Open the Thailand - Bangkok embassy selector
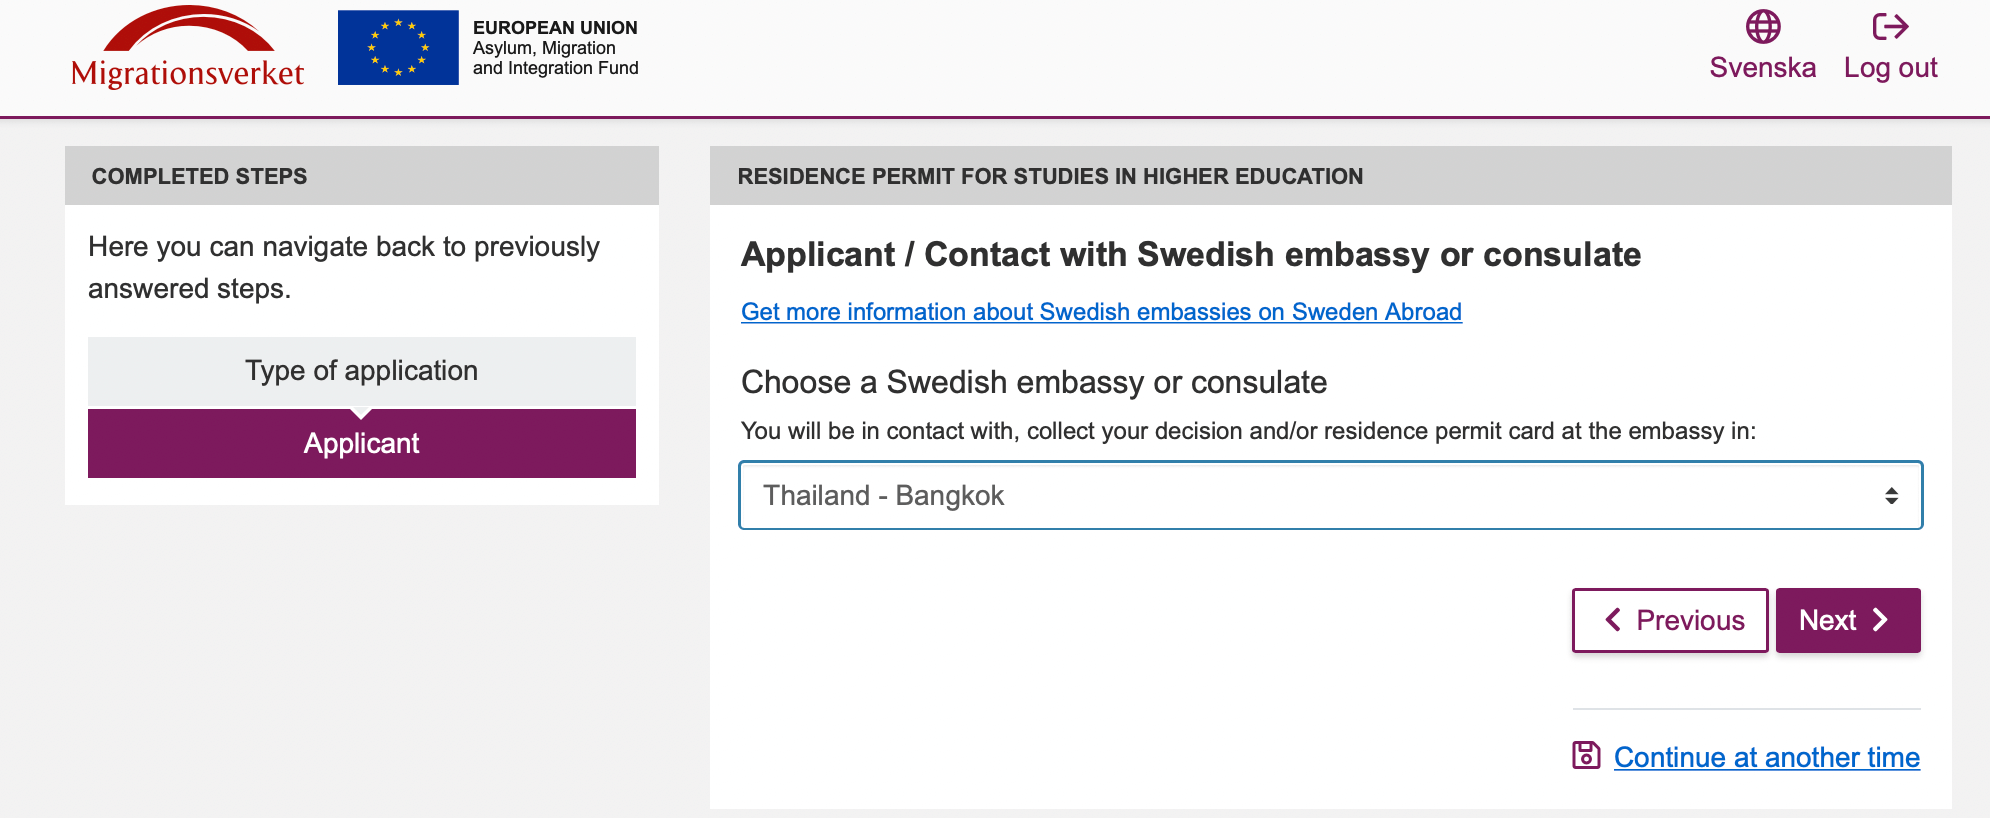 pos(1330,495)
